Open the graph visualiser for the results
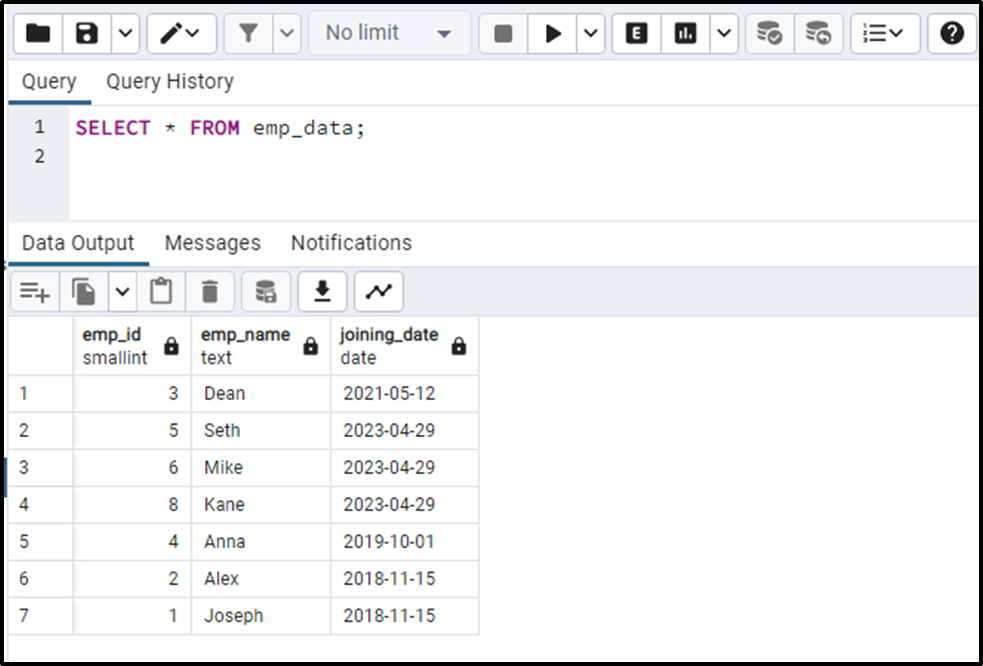This screenshot has width=983, height=666. pos(379,292)
